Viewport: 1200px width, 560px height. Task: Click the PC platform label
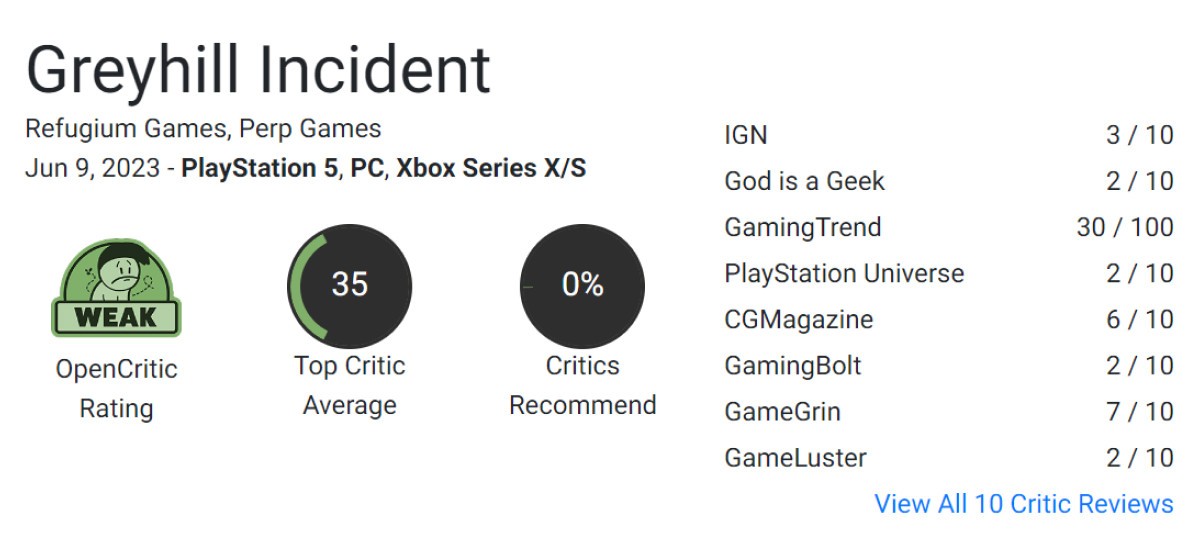coord(367,168)
